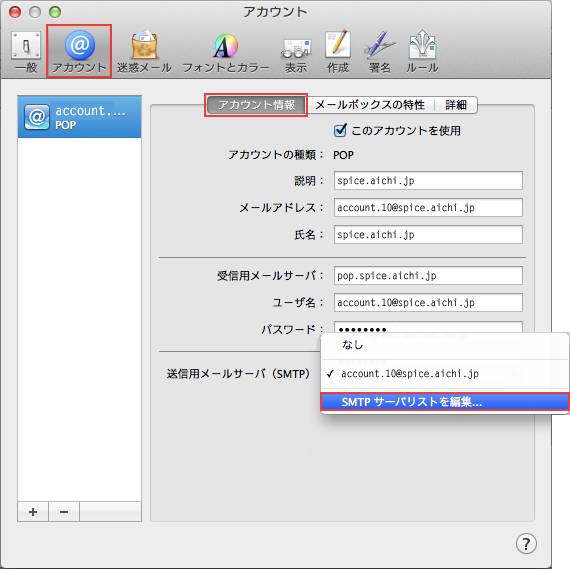This screenshot has height=569, width=570.
Task: Add a new account with plus button
Action: pos(33,512)
